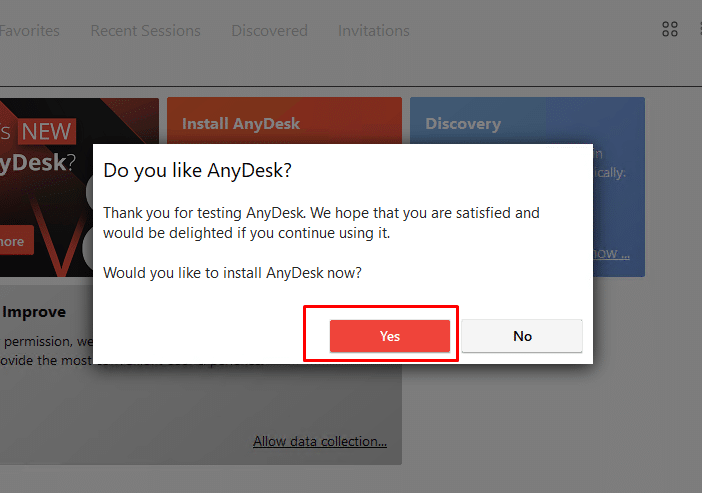This screenshot has height=493, width=702.
Task: Click the NEW red label badge
Action: point(47,132)
